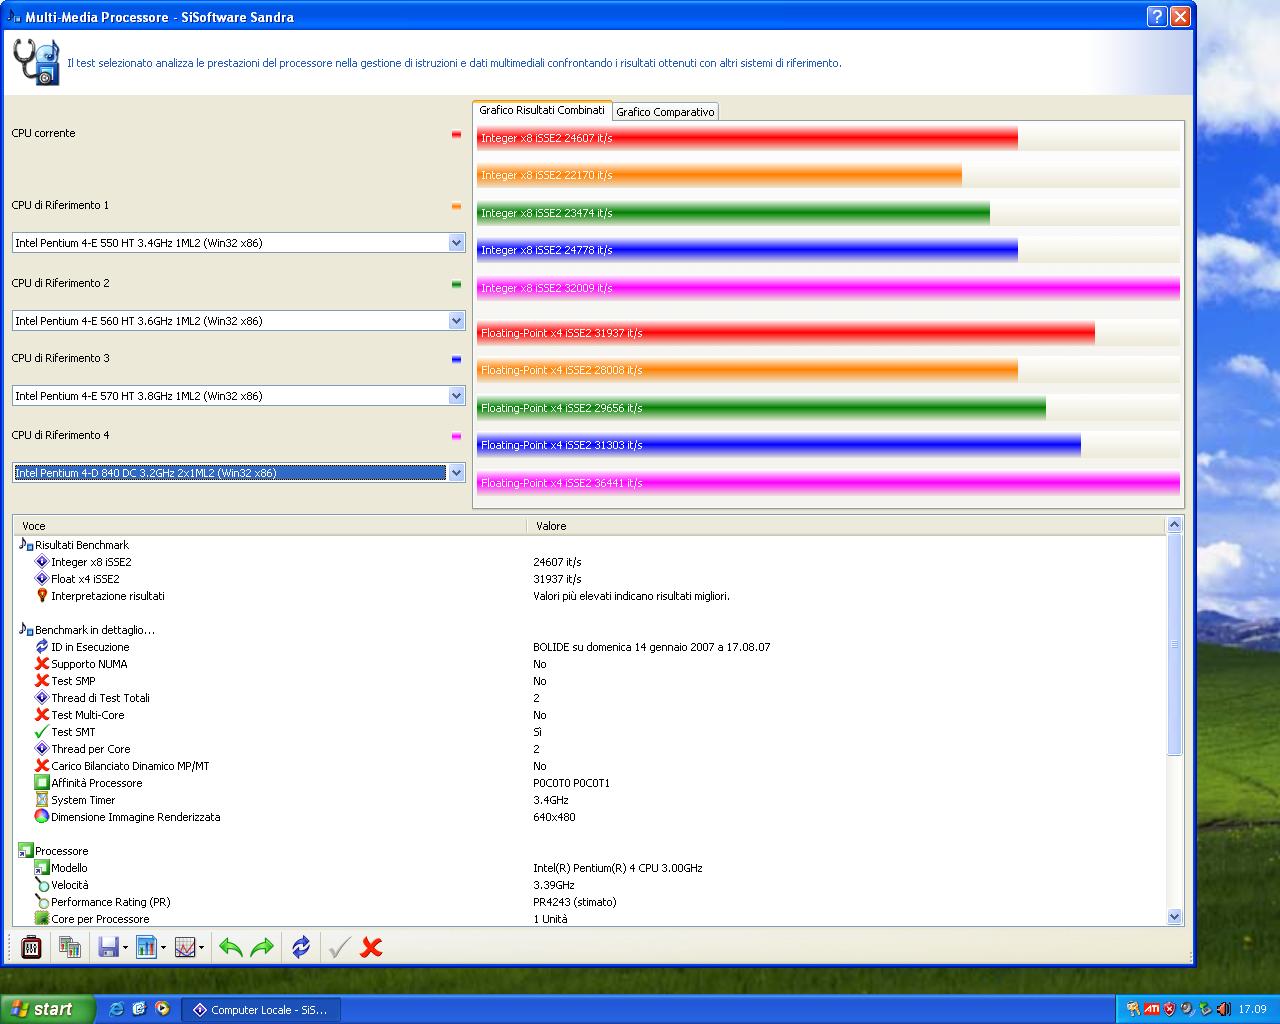
Task: Click the help question mark button
Action: coord(1157,16)
